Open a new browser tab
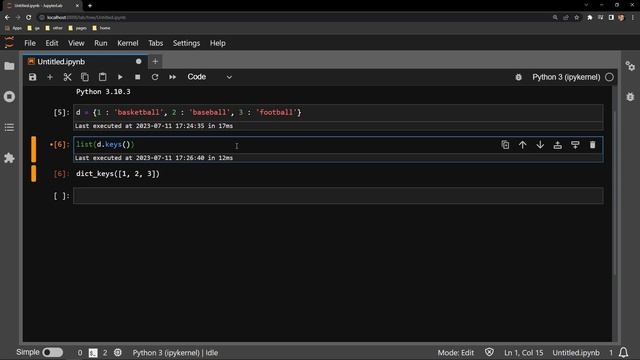 click(x=90, y=6)
